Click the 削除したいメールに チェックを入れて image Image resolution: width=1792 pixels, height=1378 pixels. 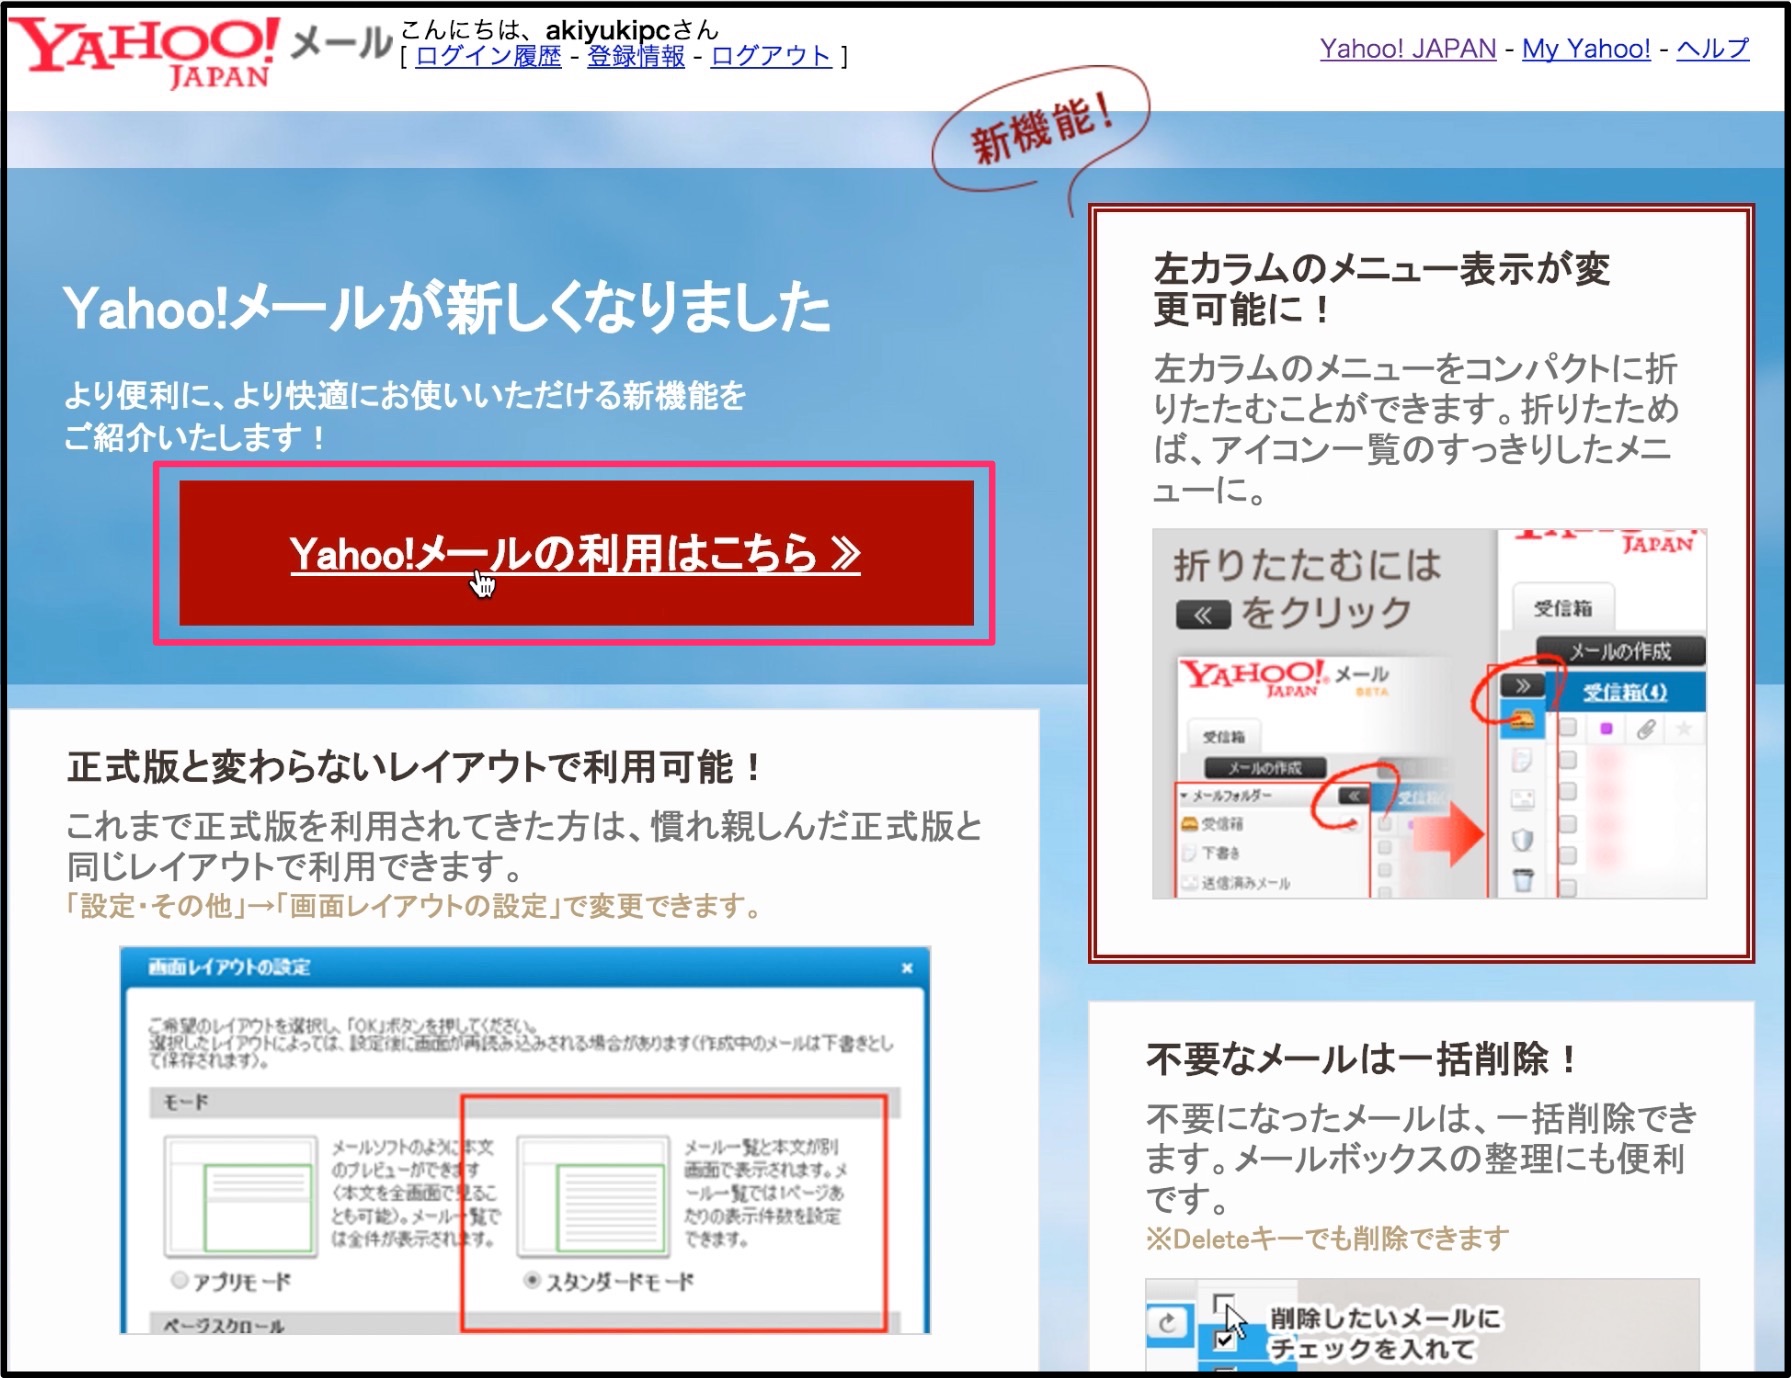(1421, 1325)
